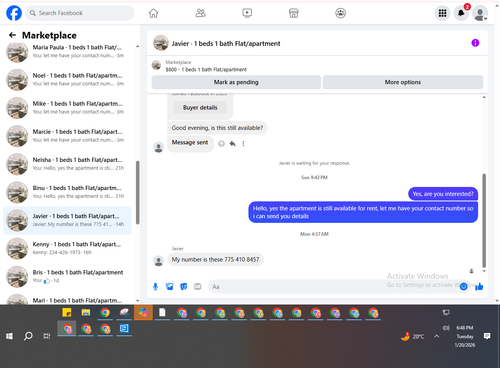The height and width of the screenshot is (368, 500).
Task: Open Task View on the taskbar
Action: point(47,336)
